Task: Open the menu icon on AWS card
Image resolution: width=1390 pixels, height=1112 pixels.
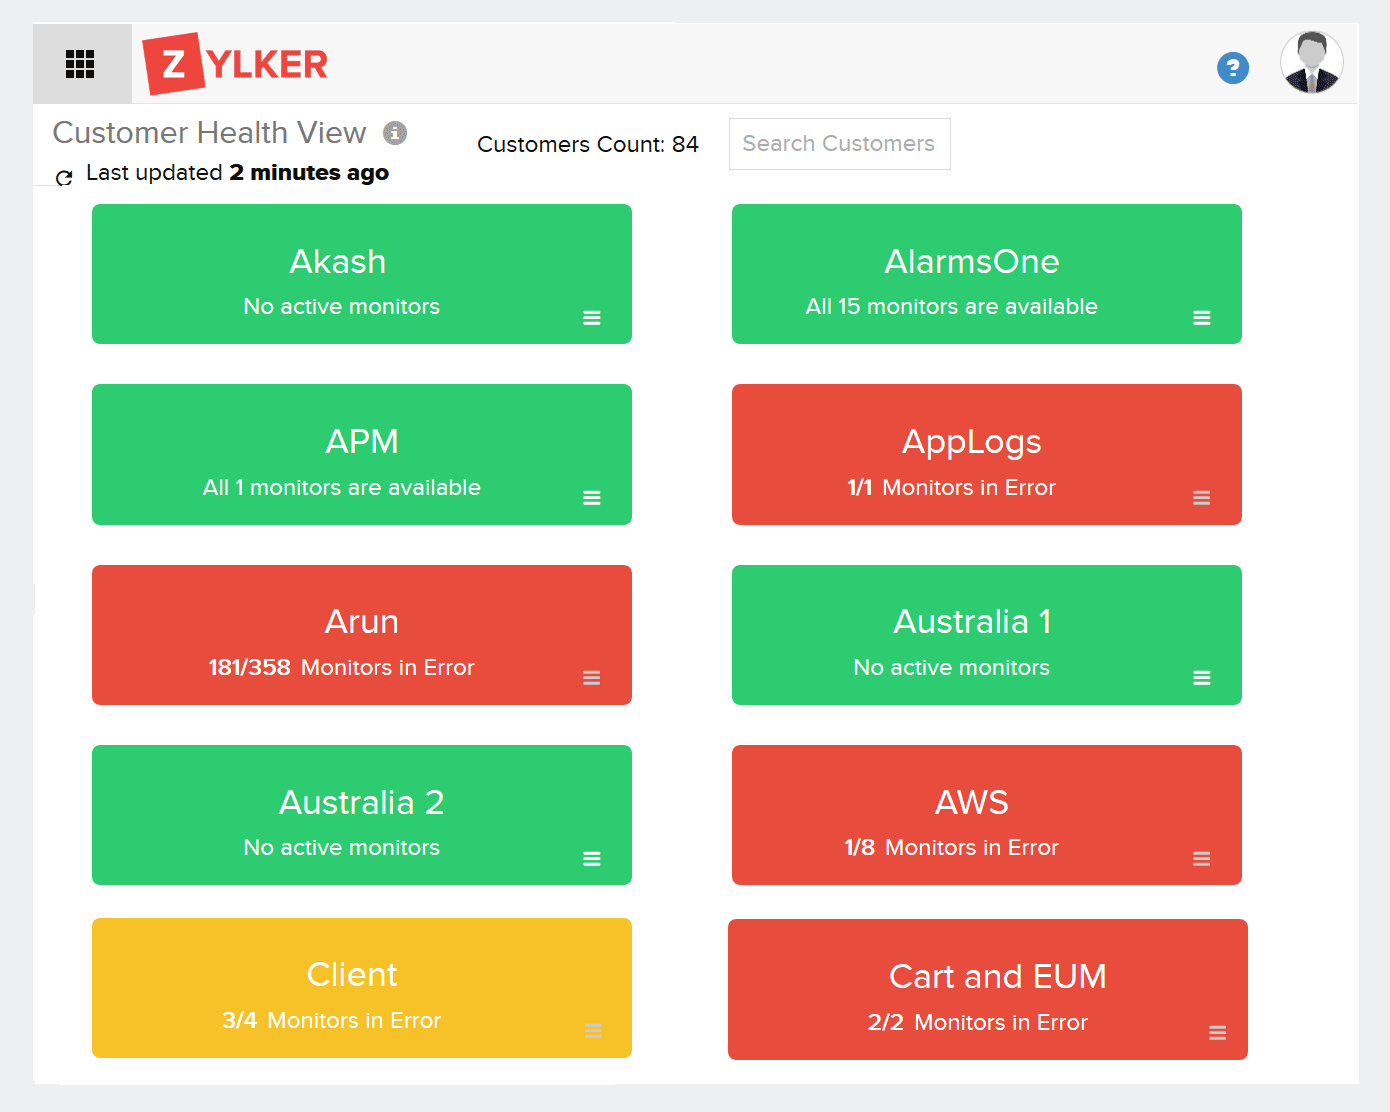Action: pyautogui.click(x=1201, y=859)
